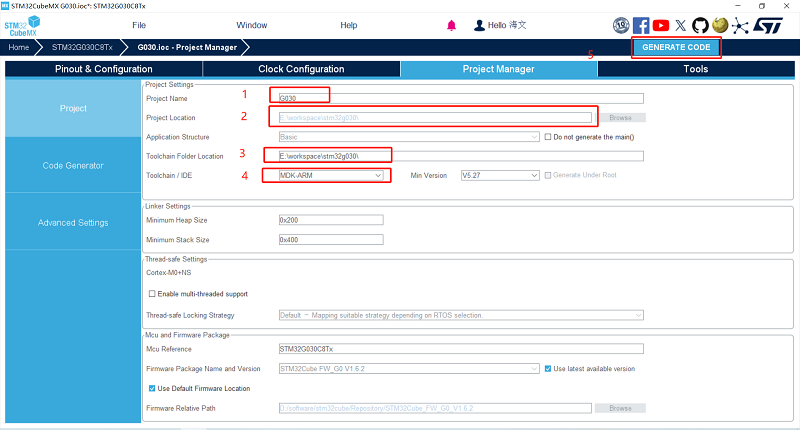Image resolution: width=800 pixels, height=430 pixels.
Task: Click the 10-year anniversary badge icon
Action: tap(621, 25)
